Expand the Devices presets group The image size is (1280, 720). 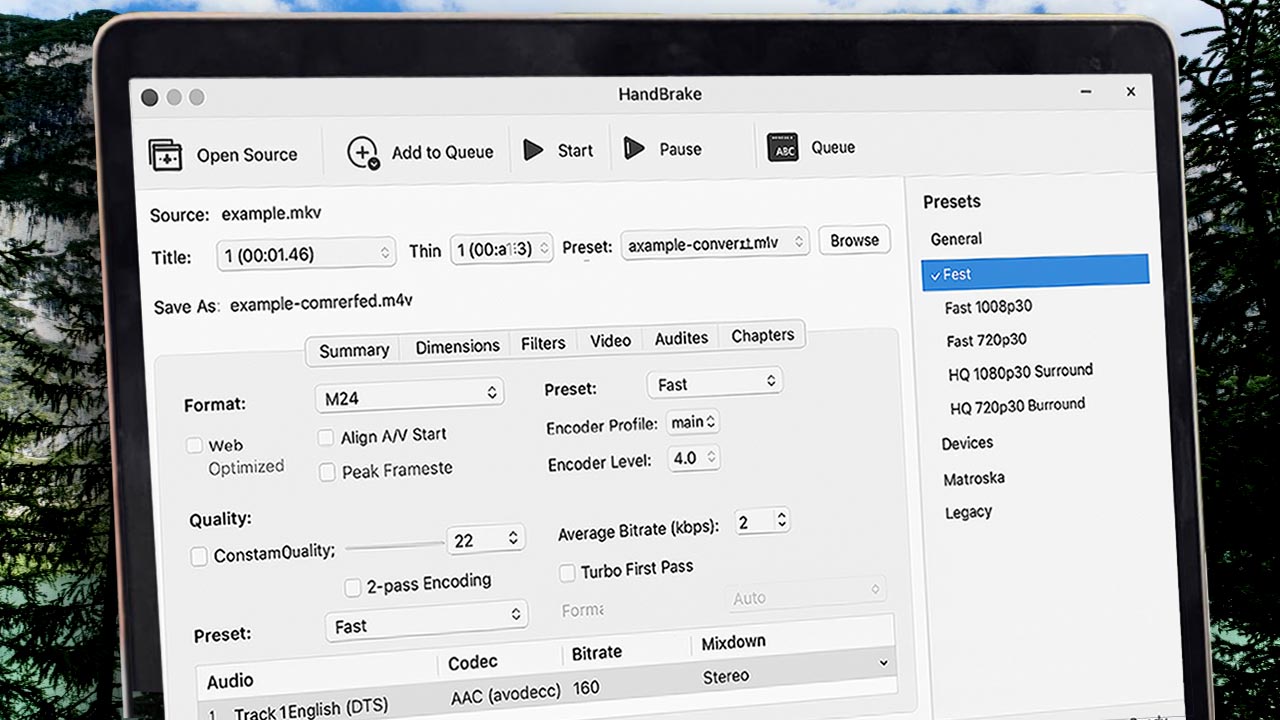(967, 443)
